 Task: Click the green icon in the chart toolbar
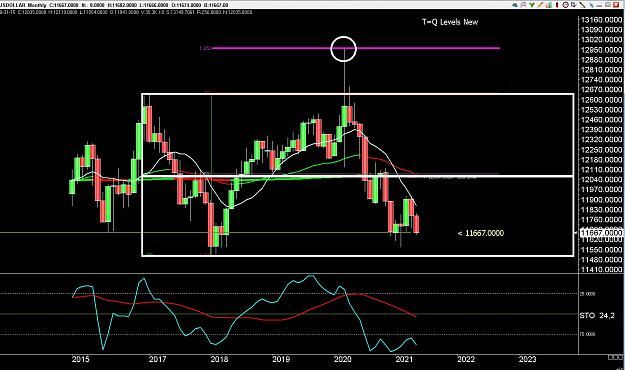point(532,5)
